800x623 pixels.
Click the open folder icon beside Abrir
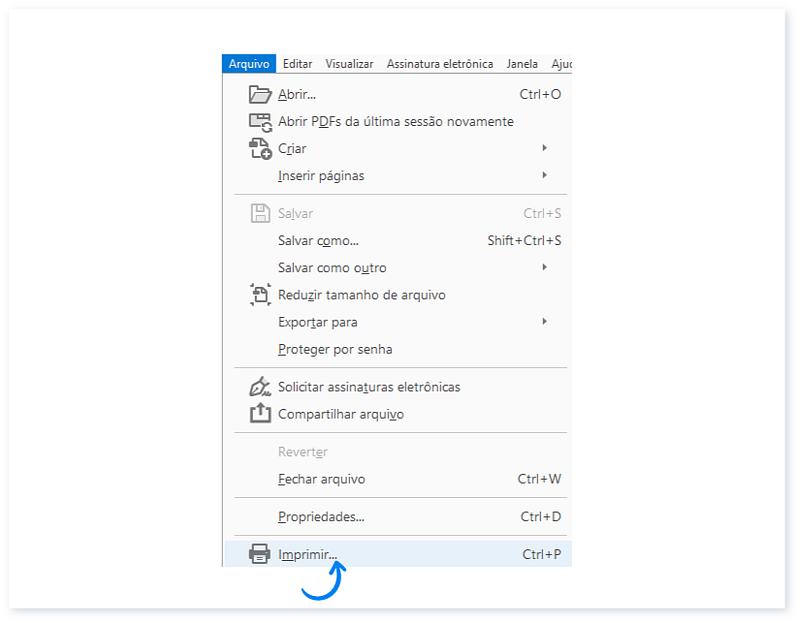pyautogui.click(x=259, y=95)
